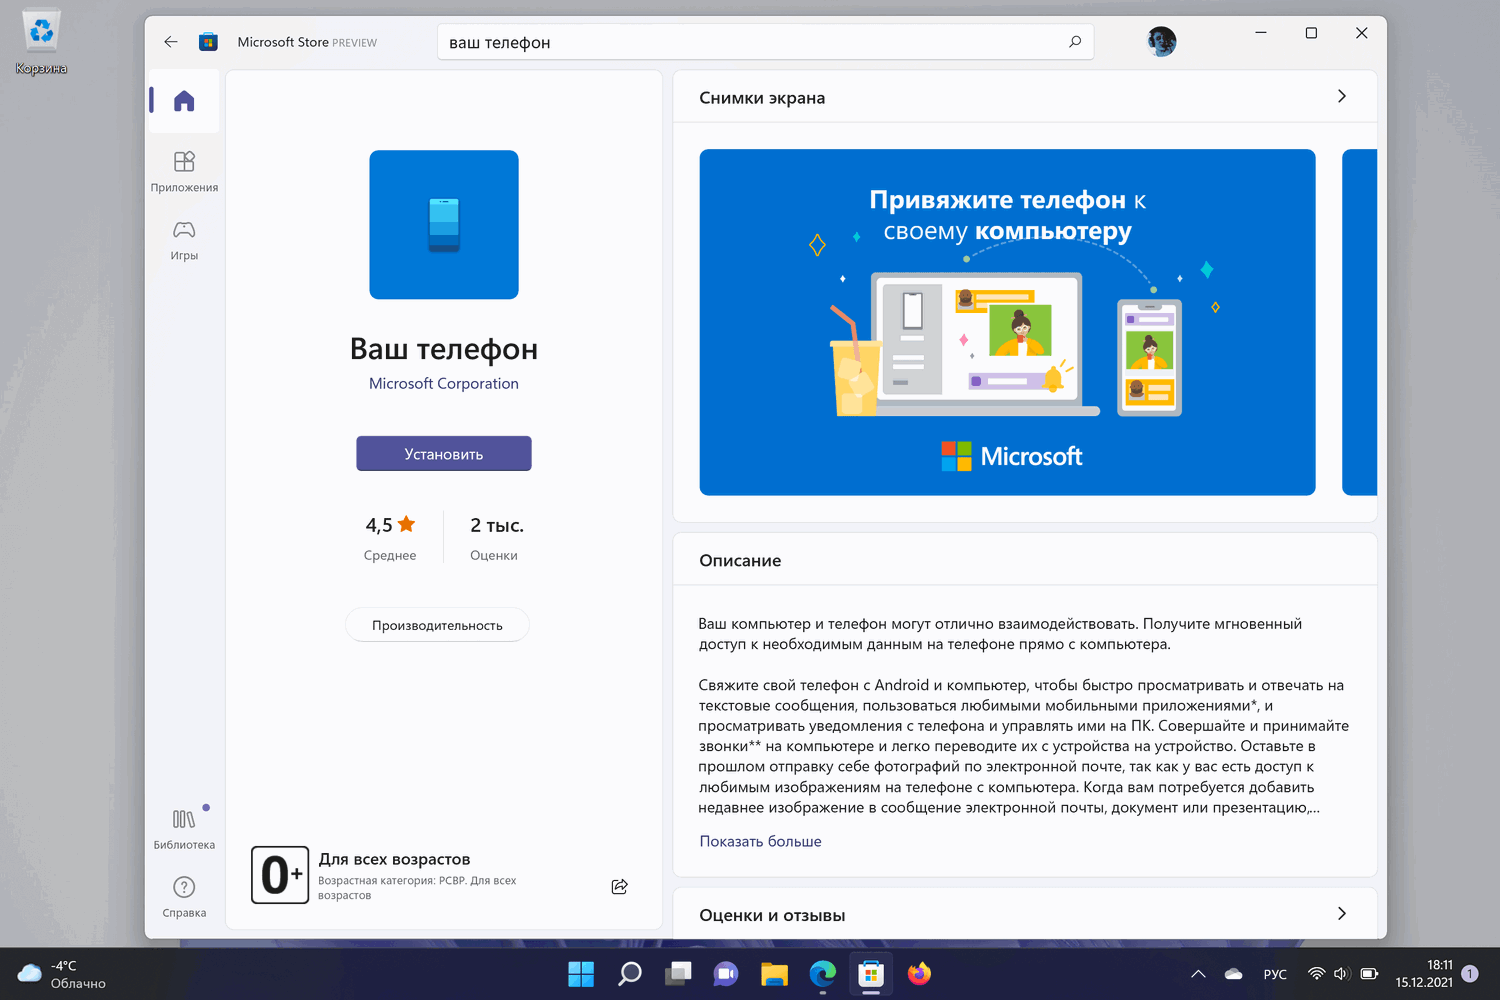The image size is (1500, 1000).
Task: Open Task View on the taskbar
Action: [x=678, y=974]
